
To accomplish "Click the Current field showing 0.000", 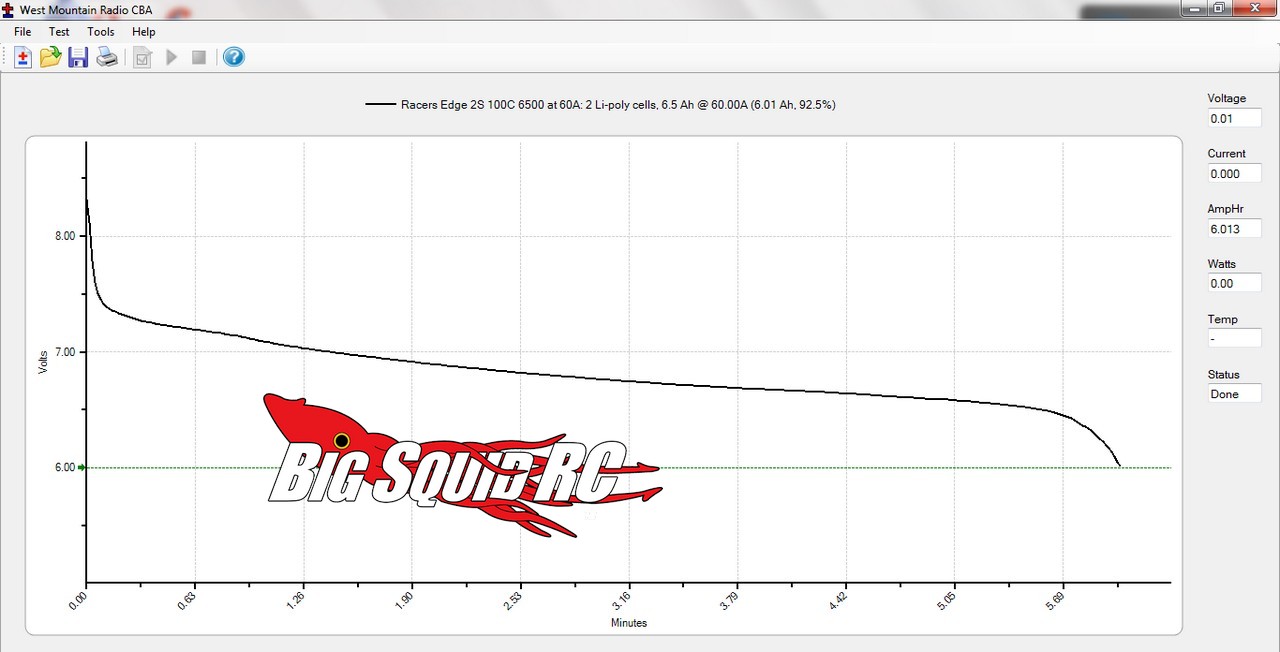I will [1234, 173].
